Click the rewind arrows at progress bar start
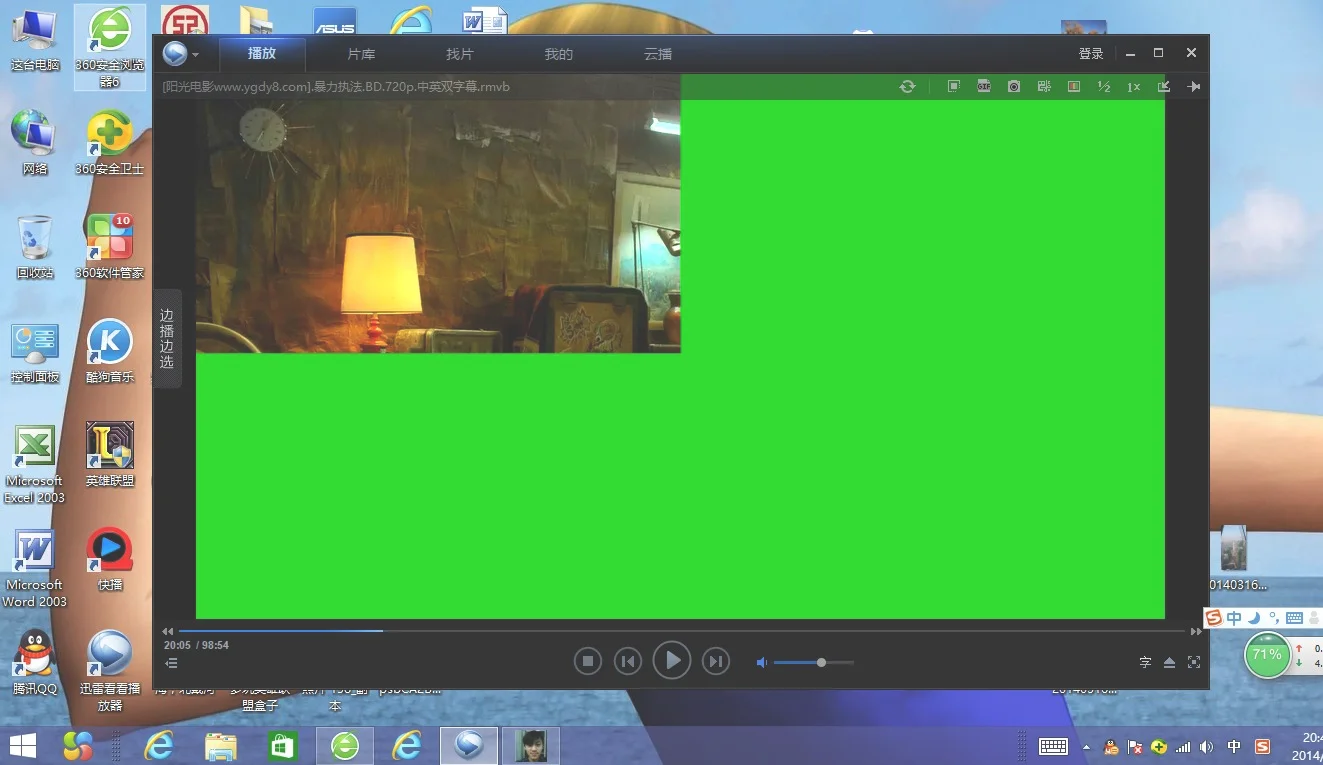Image resolution: width=1323 pixels, height=765 pixels. [168, 631]
